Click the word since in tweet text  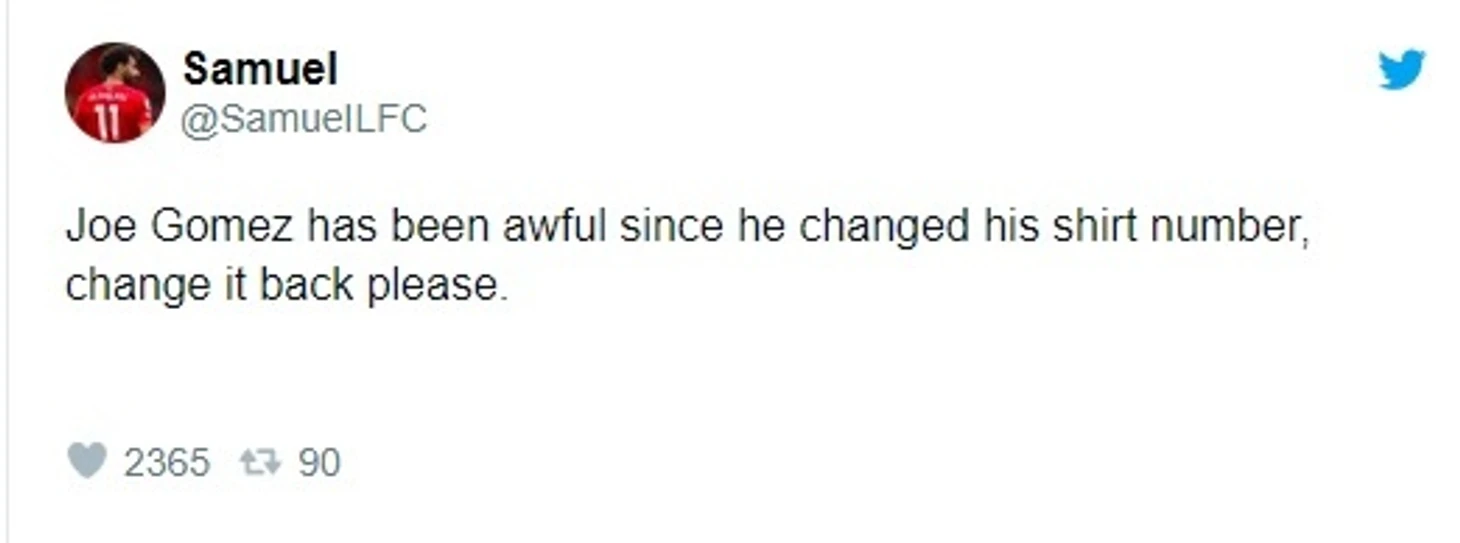672,228
